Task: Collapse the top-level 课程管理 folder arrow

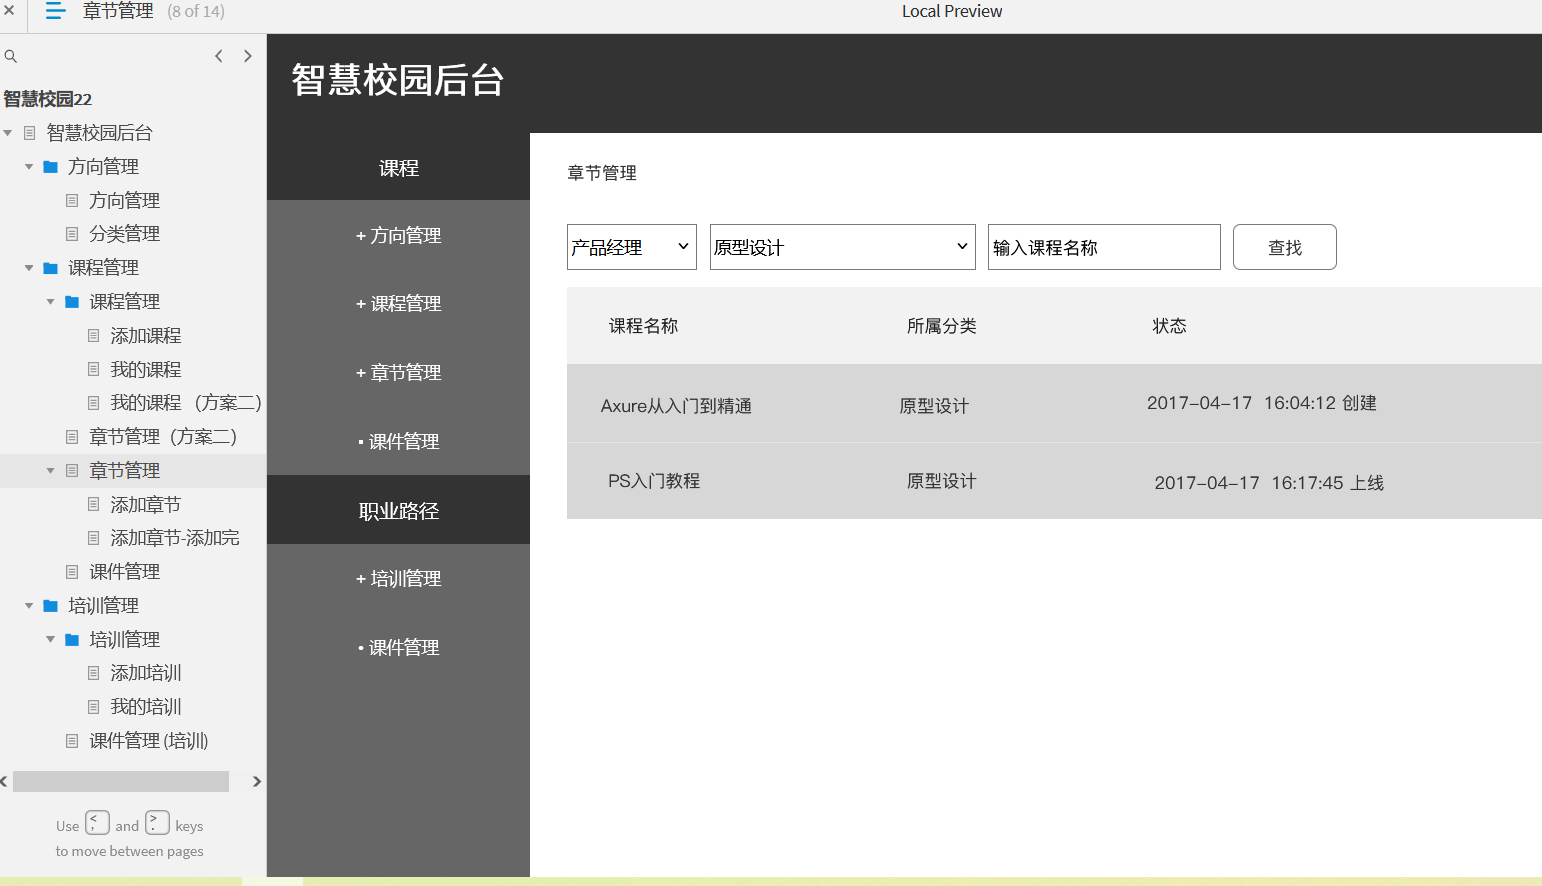Action: (x=29, y=268)
